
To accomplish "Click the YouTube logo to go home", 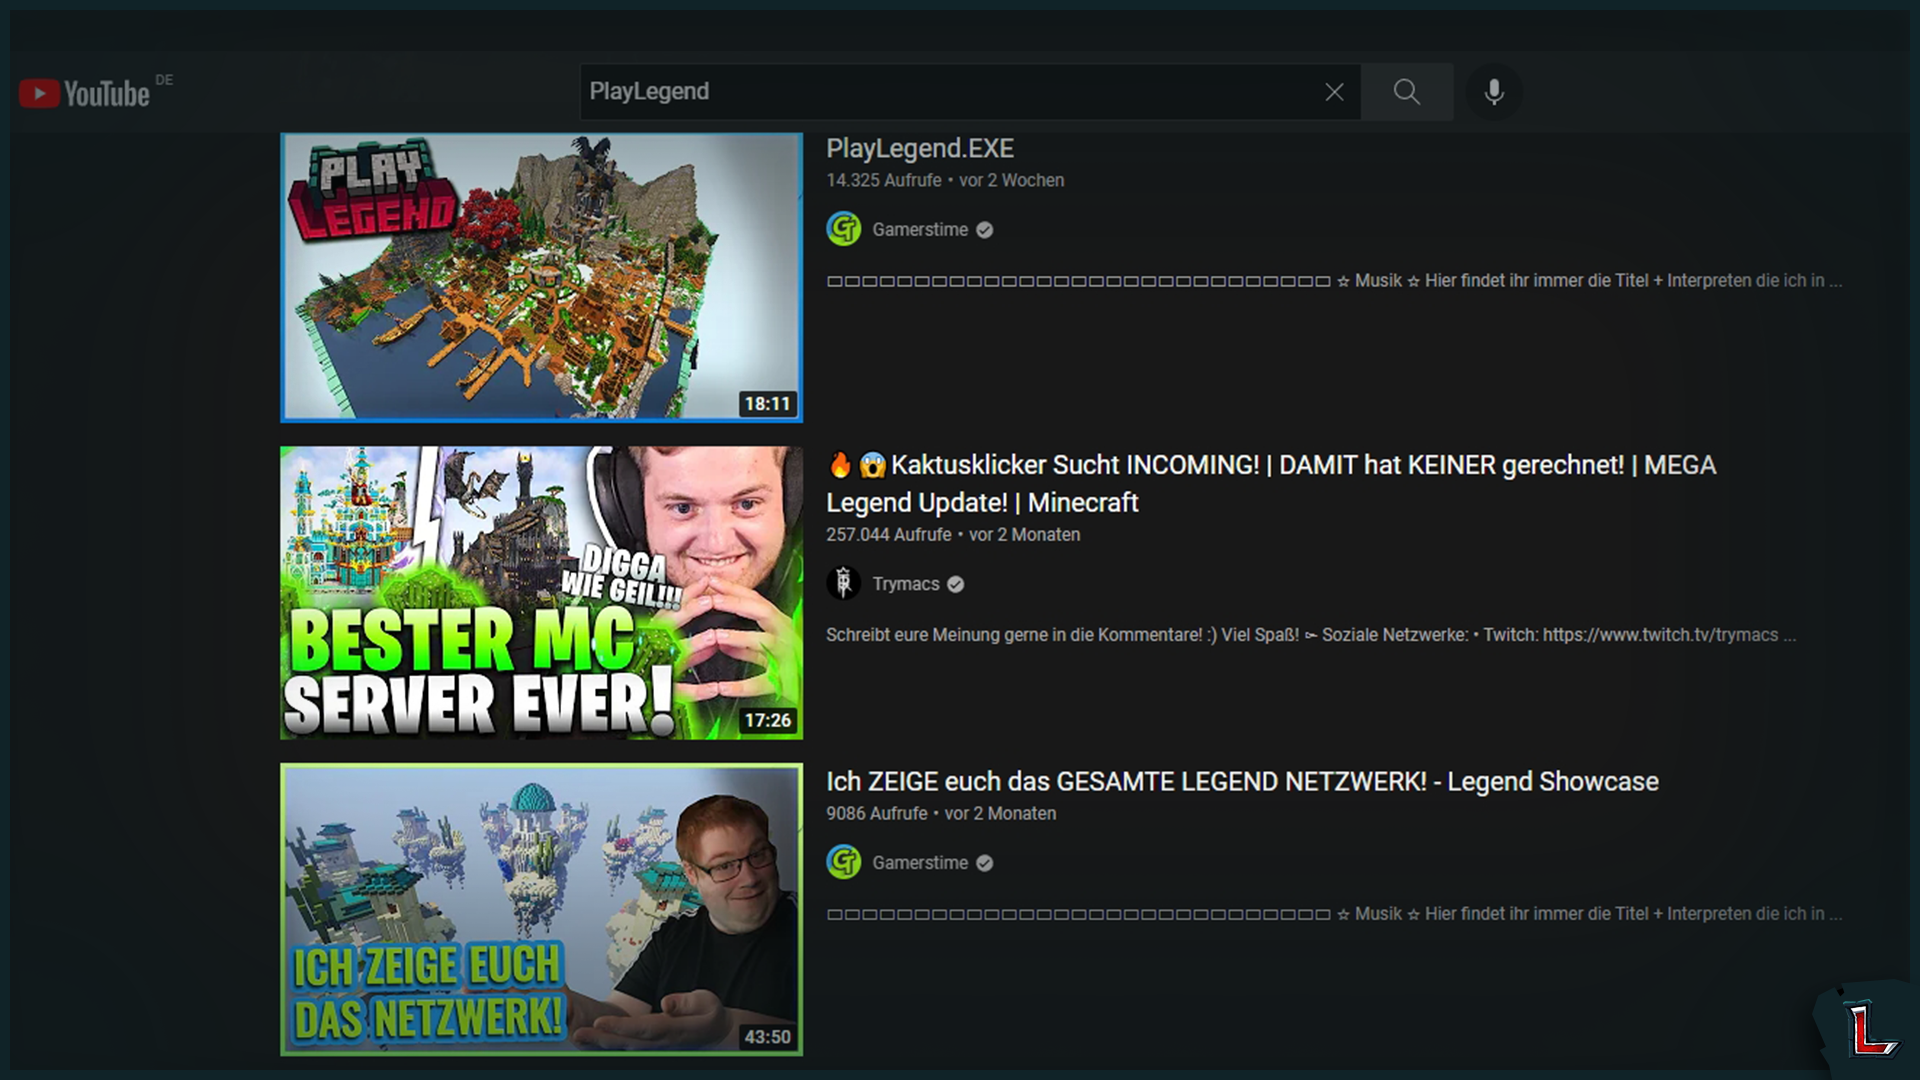I will (85, 93).
